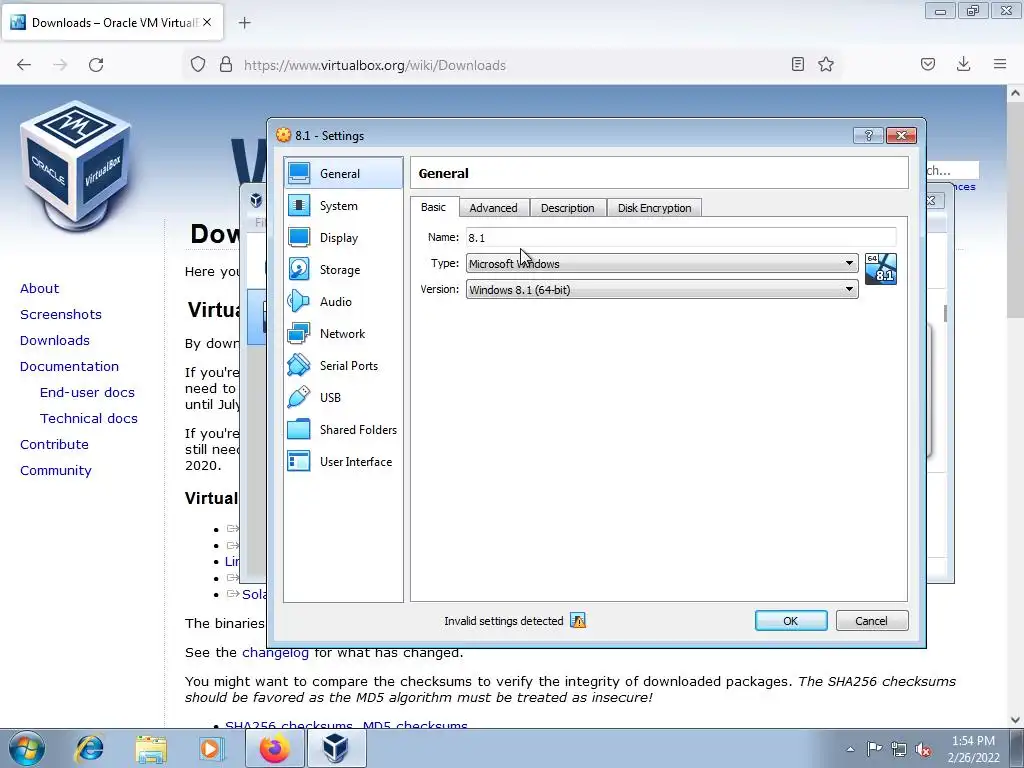Switch to the Description tab
Image resolution: width=1024 pixels, height=768 pixels.
click(x=568, y=208)
